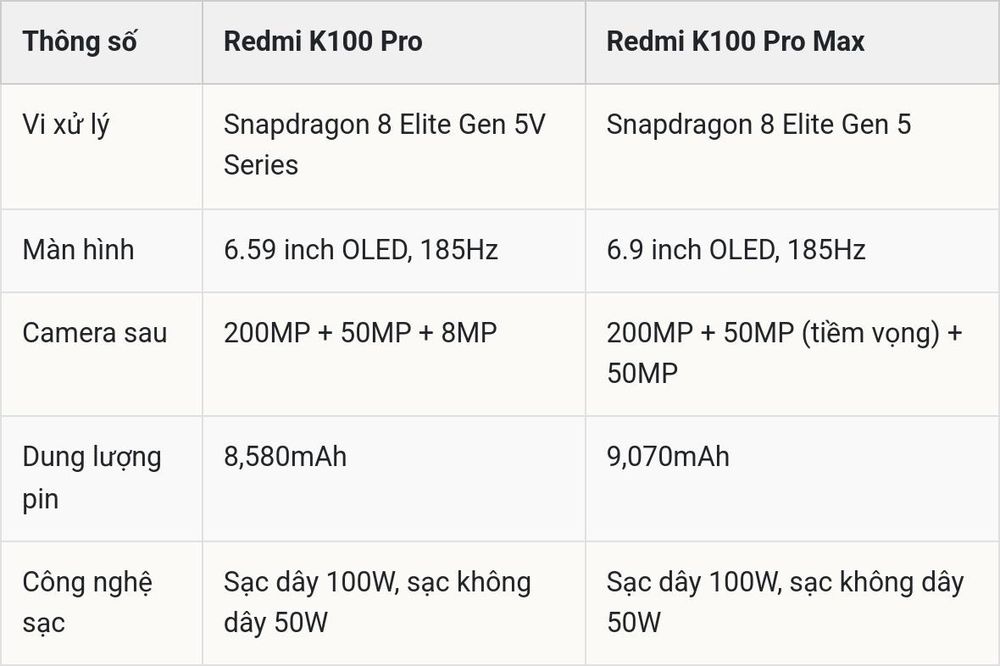Image resolution: width=1000 pixels, height=666 pixels.
Task: Click the word 'Series' in processor cell
Action: 261,165
